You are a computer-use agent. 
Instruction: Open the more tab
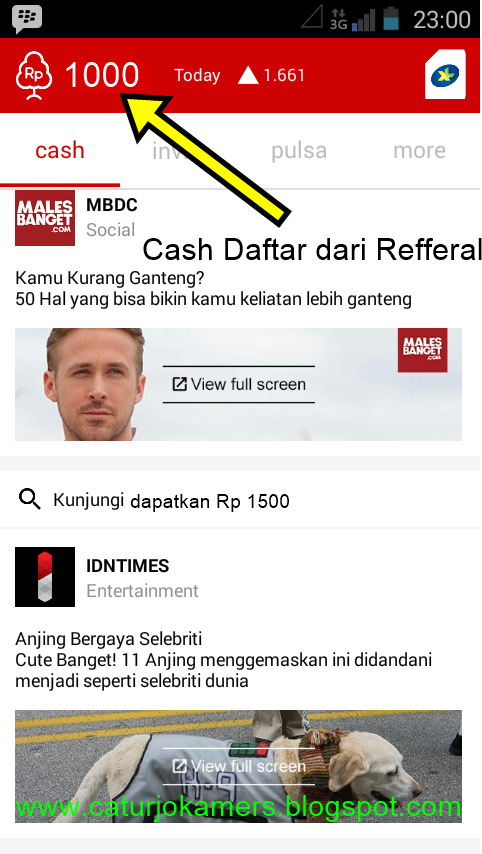pyautogui.click(x=419, y=150)
